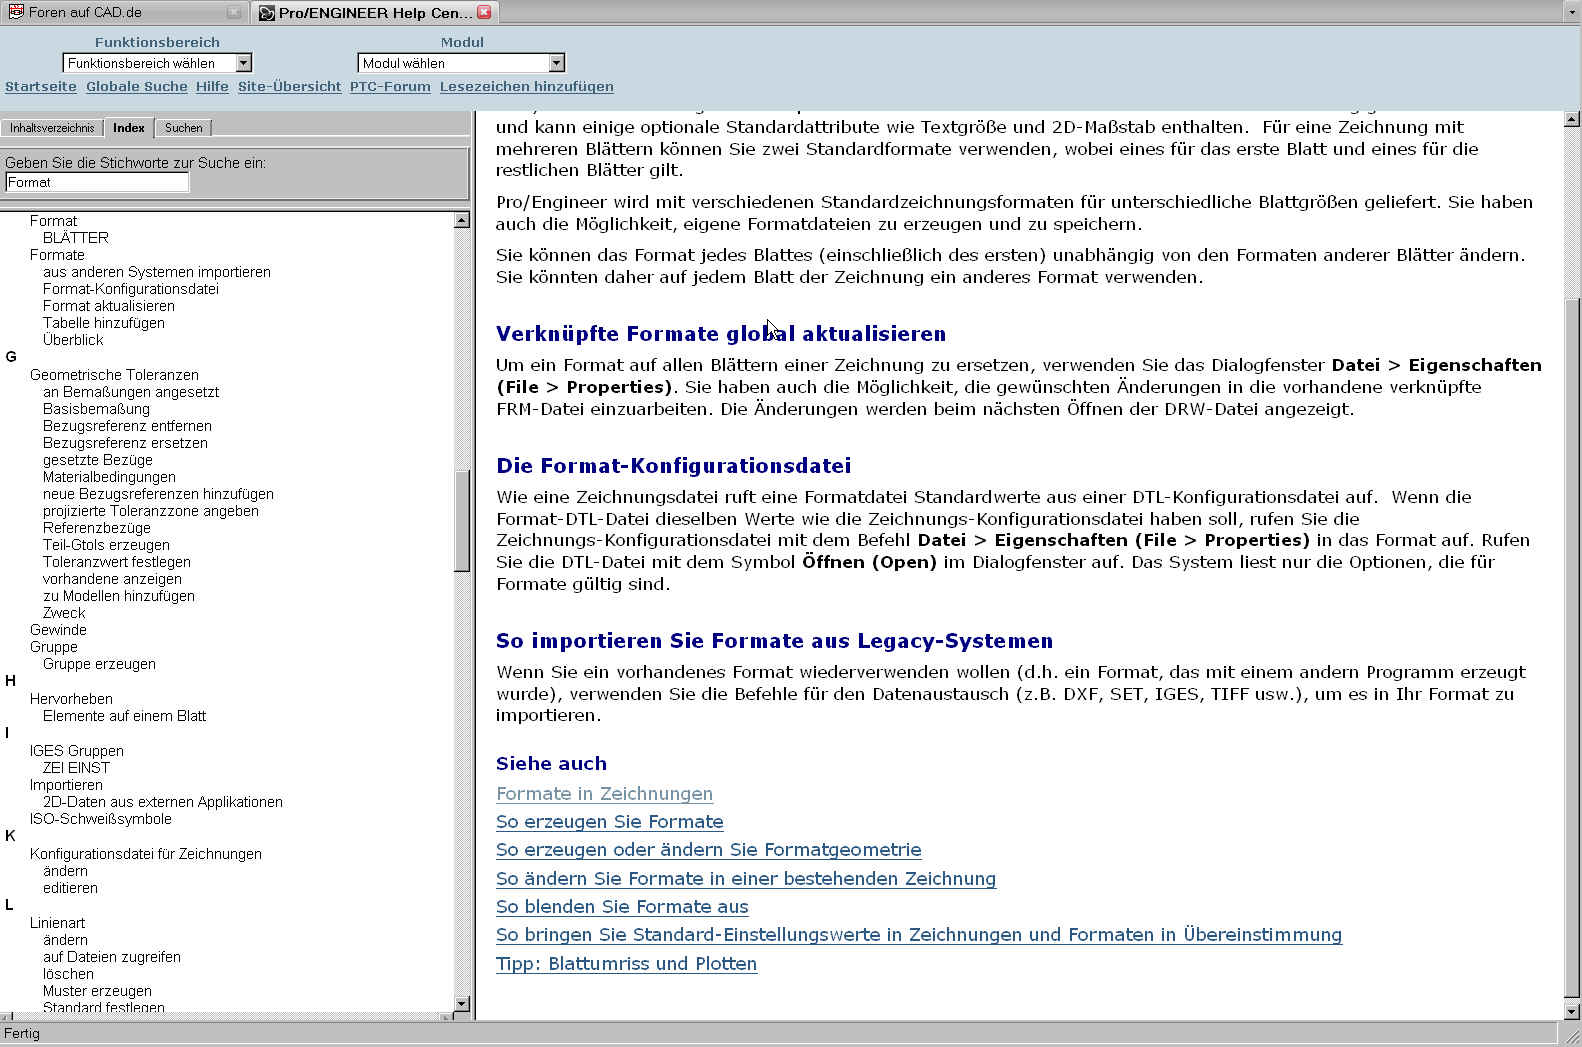The height and width of the screenshot is (1047, 1582).
Task: Click content pane scrollbar down arrow
Action: point(1571,1011)
